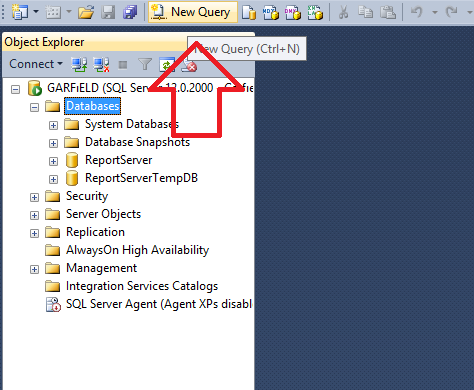This screenshot has height=390, width=474.
Task: Expand the Server Objects folder
Action: (34, 215)
